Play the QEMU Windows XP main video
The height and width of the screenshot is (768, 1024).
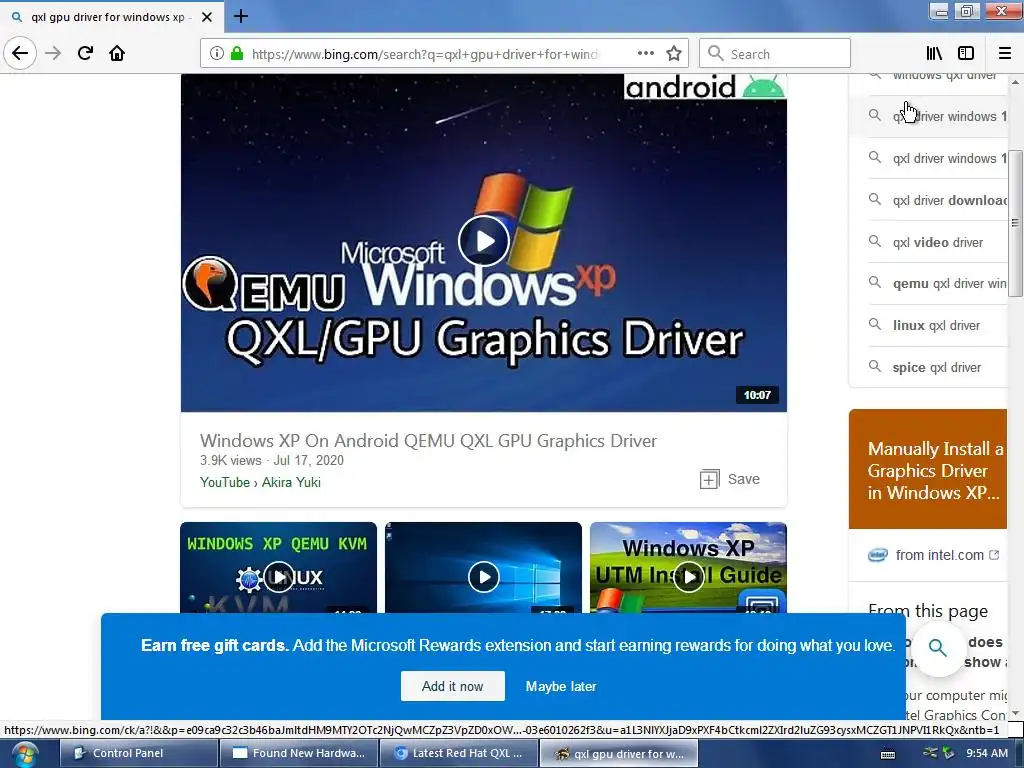click(484, 241)
